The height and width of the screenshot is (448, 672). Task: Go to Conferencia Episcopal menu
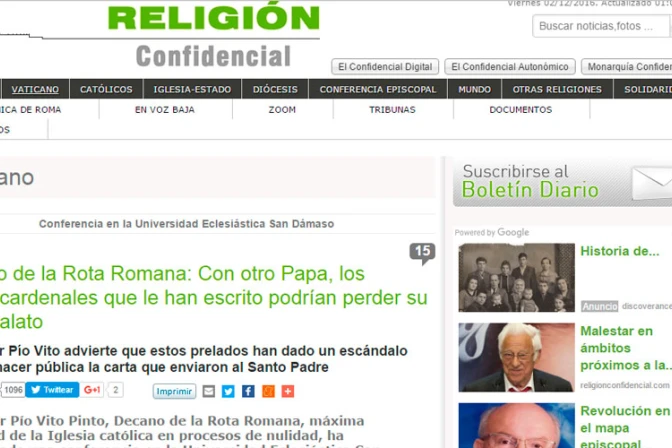tap(377, 89)
